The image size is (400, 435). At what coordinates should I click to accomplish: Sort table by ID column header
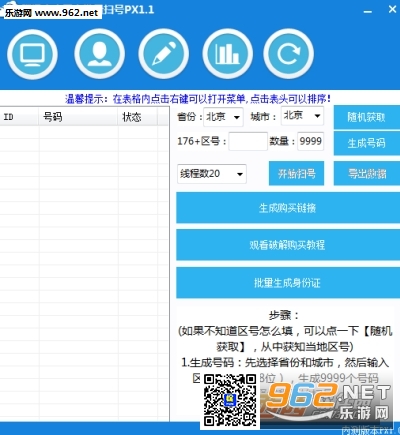pos(19,117)
